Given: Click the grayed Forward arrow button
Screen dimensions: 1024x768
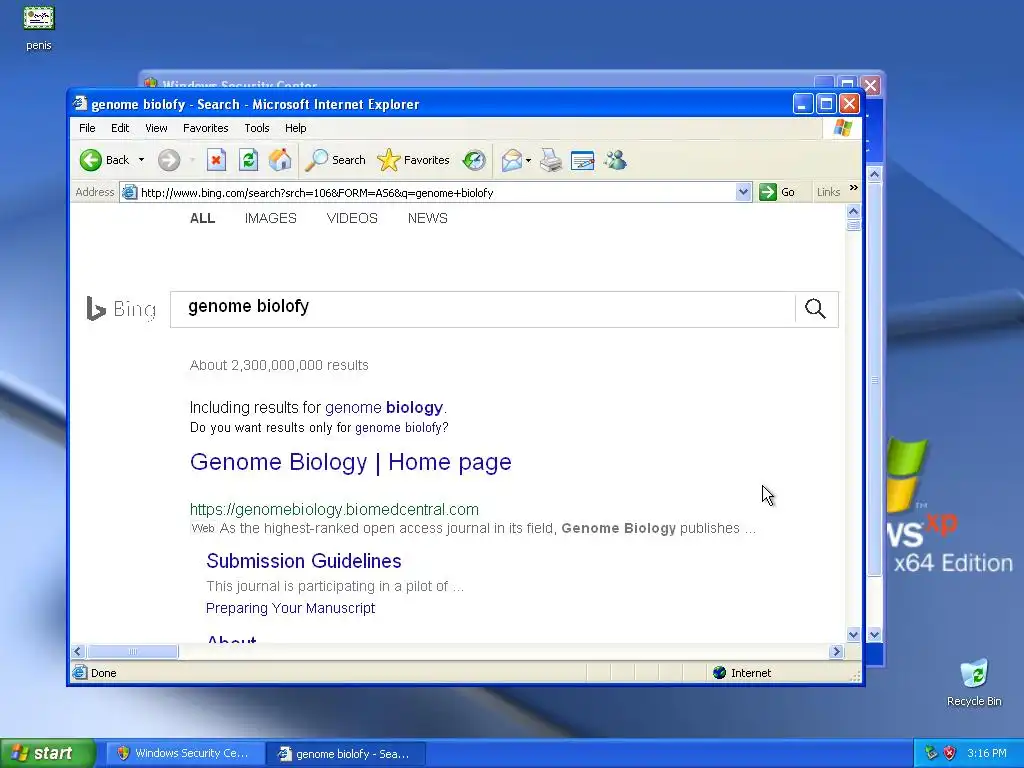Looking at the screenshot, I should (168, 160).
